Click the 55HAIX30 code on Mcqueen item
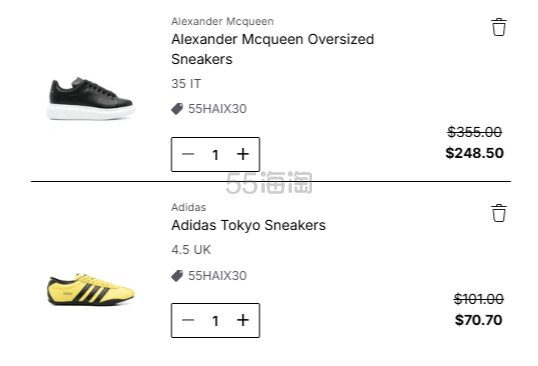Viewport: 538px width, 366px height. pos(217,109)
